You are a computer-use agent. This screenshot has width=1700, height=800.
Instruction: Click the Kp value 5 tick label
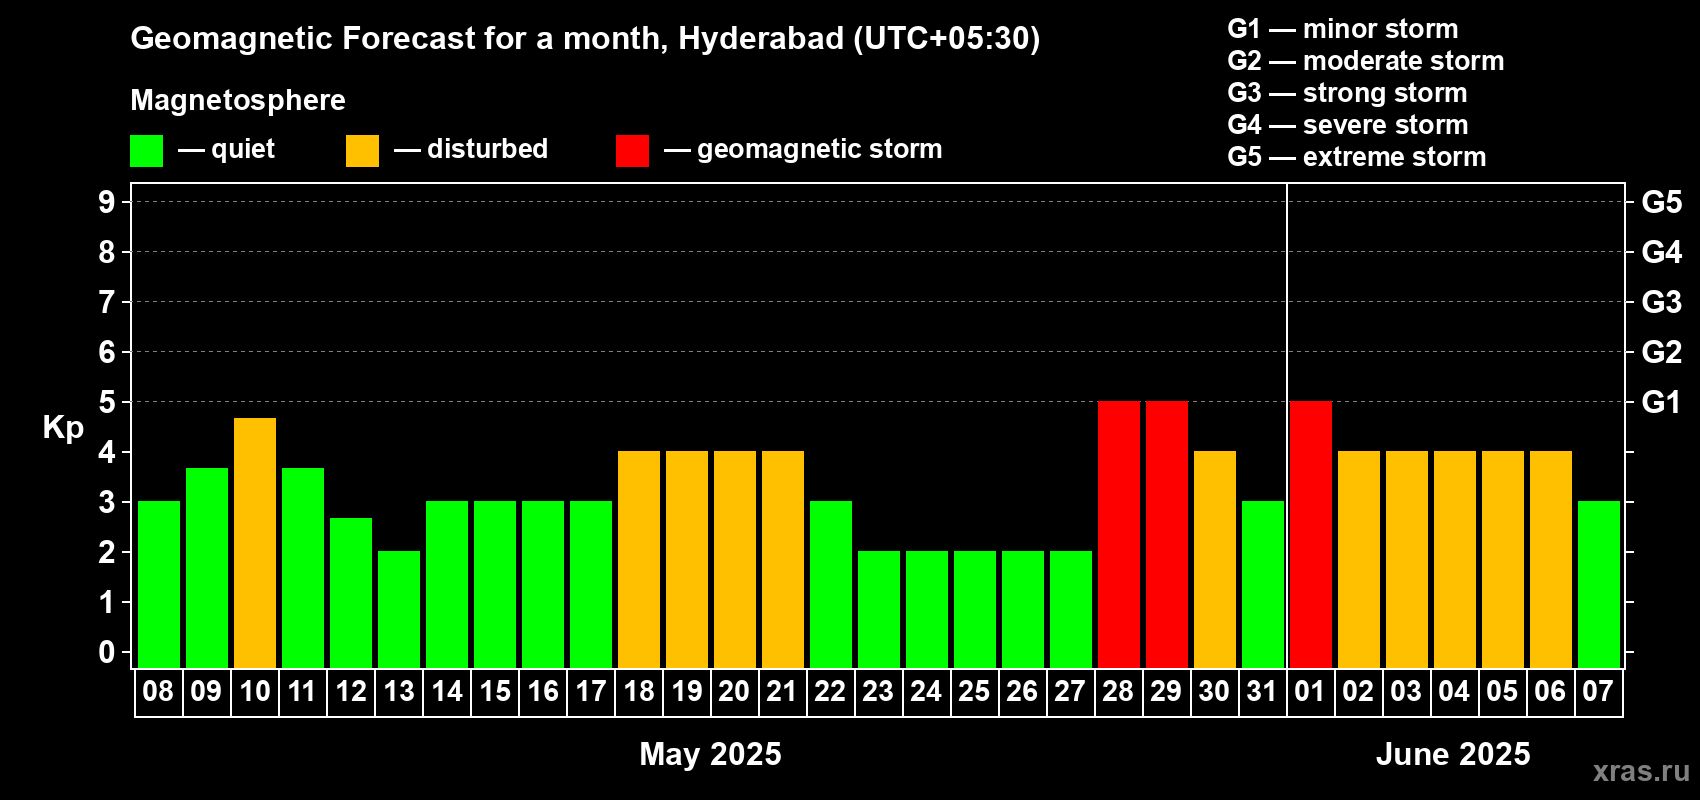click(107, 402)
